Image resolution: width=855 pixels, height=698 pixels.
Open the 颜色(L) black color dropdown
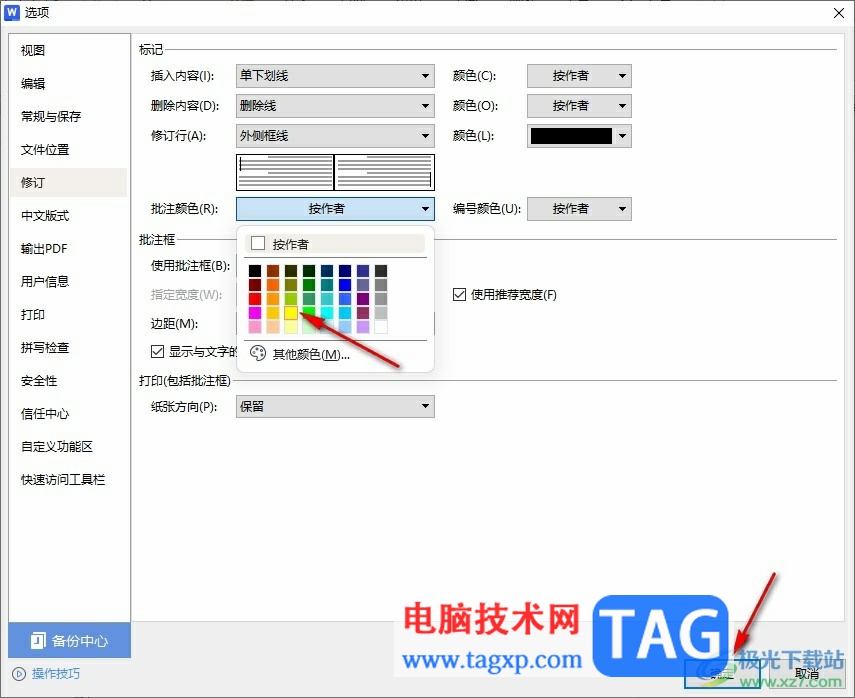click(579, 136)
